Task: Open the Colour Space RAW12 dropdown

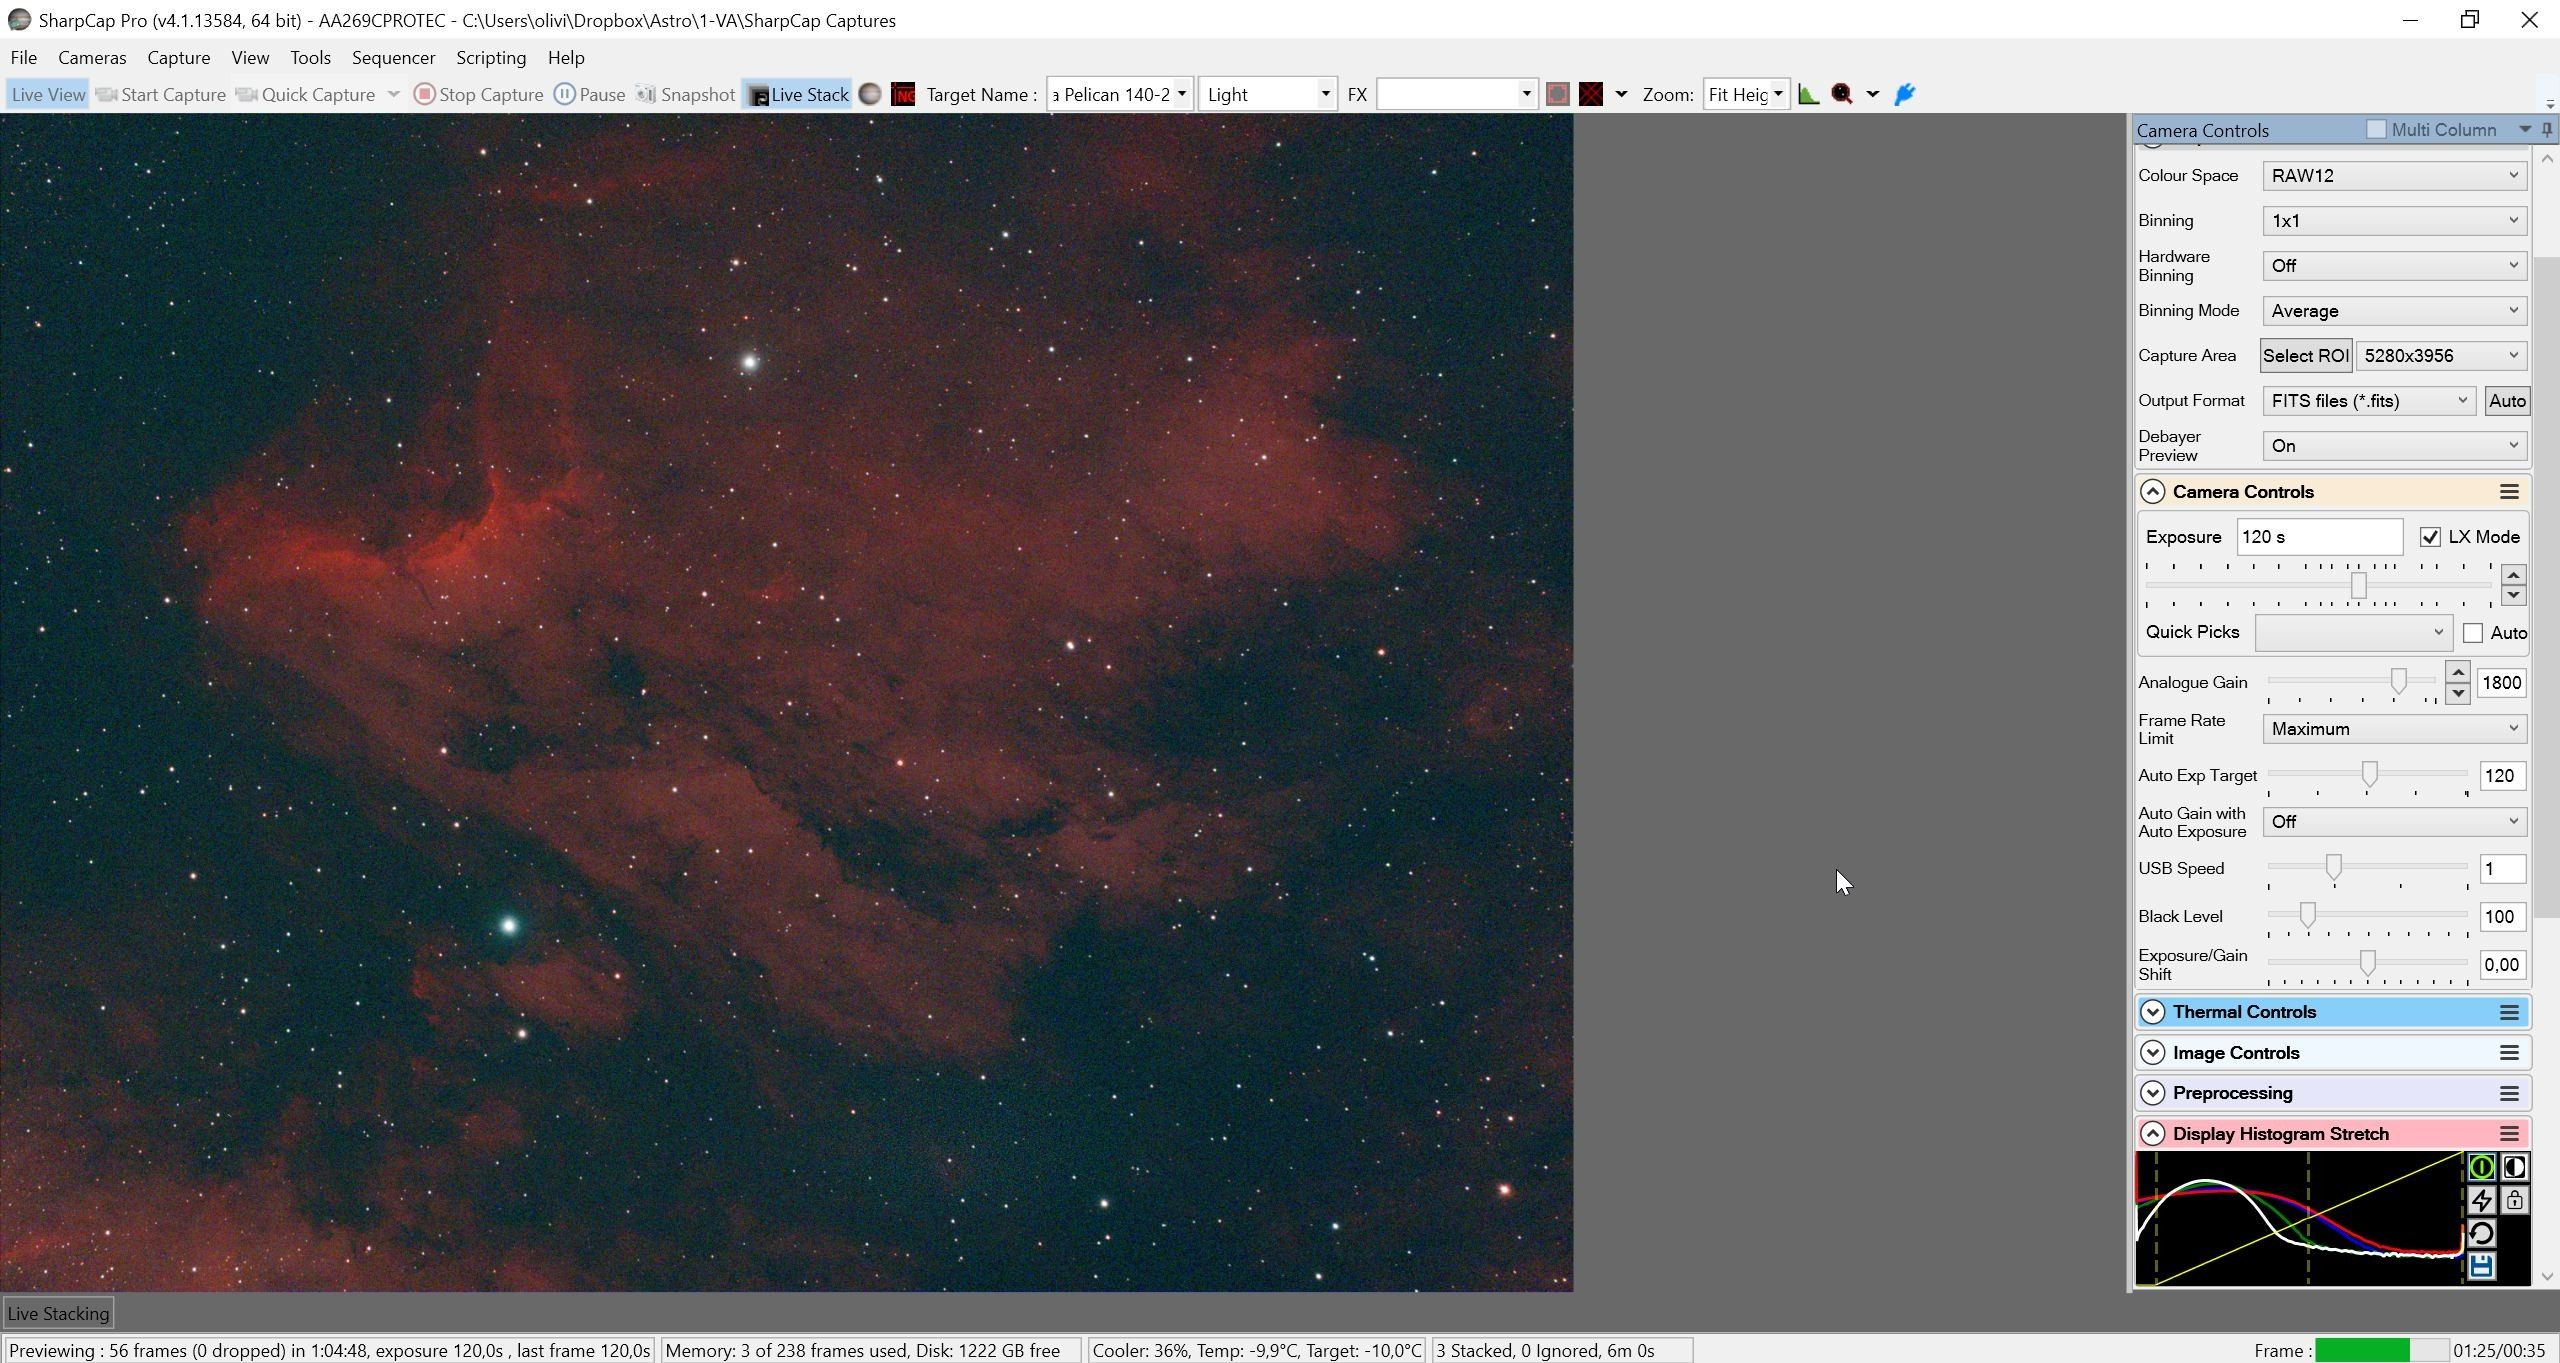Action: pos(2394,175)
